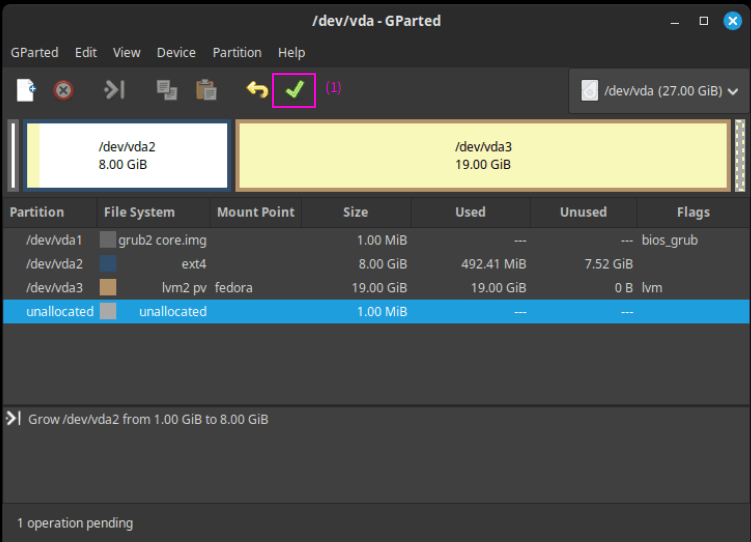Viewport: 751px width, 542px height.
Task: Undo last operation with yellow arrow
Action: tap(257, 90)
